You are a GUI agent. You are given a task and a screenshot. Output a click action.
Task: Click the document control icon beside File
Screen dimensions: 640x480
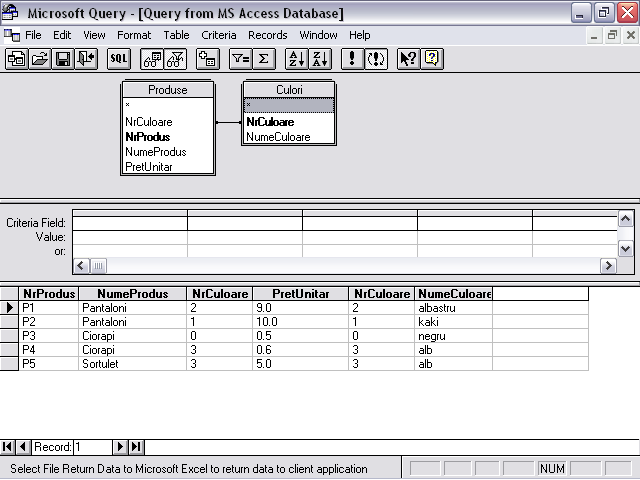[x=11, y=35]
